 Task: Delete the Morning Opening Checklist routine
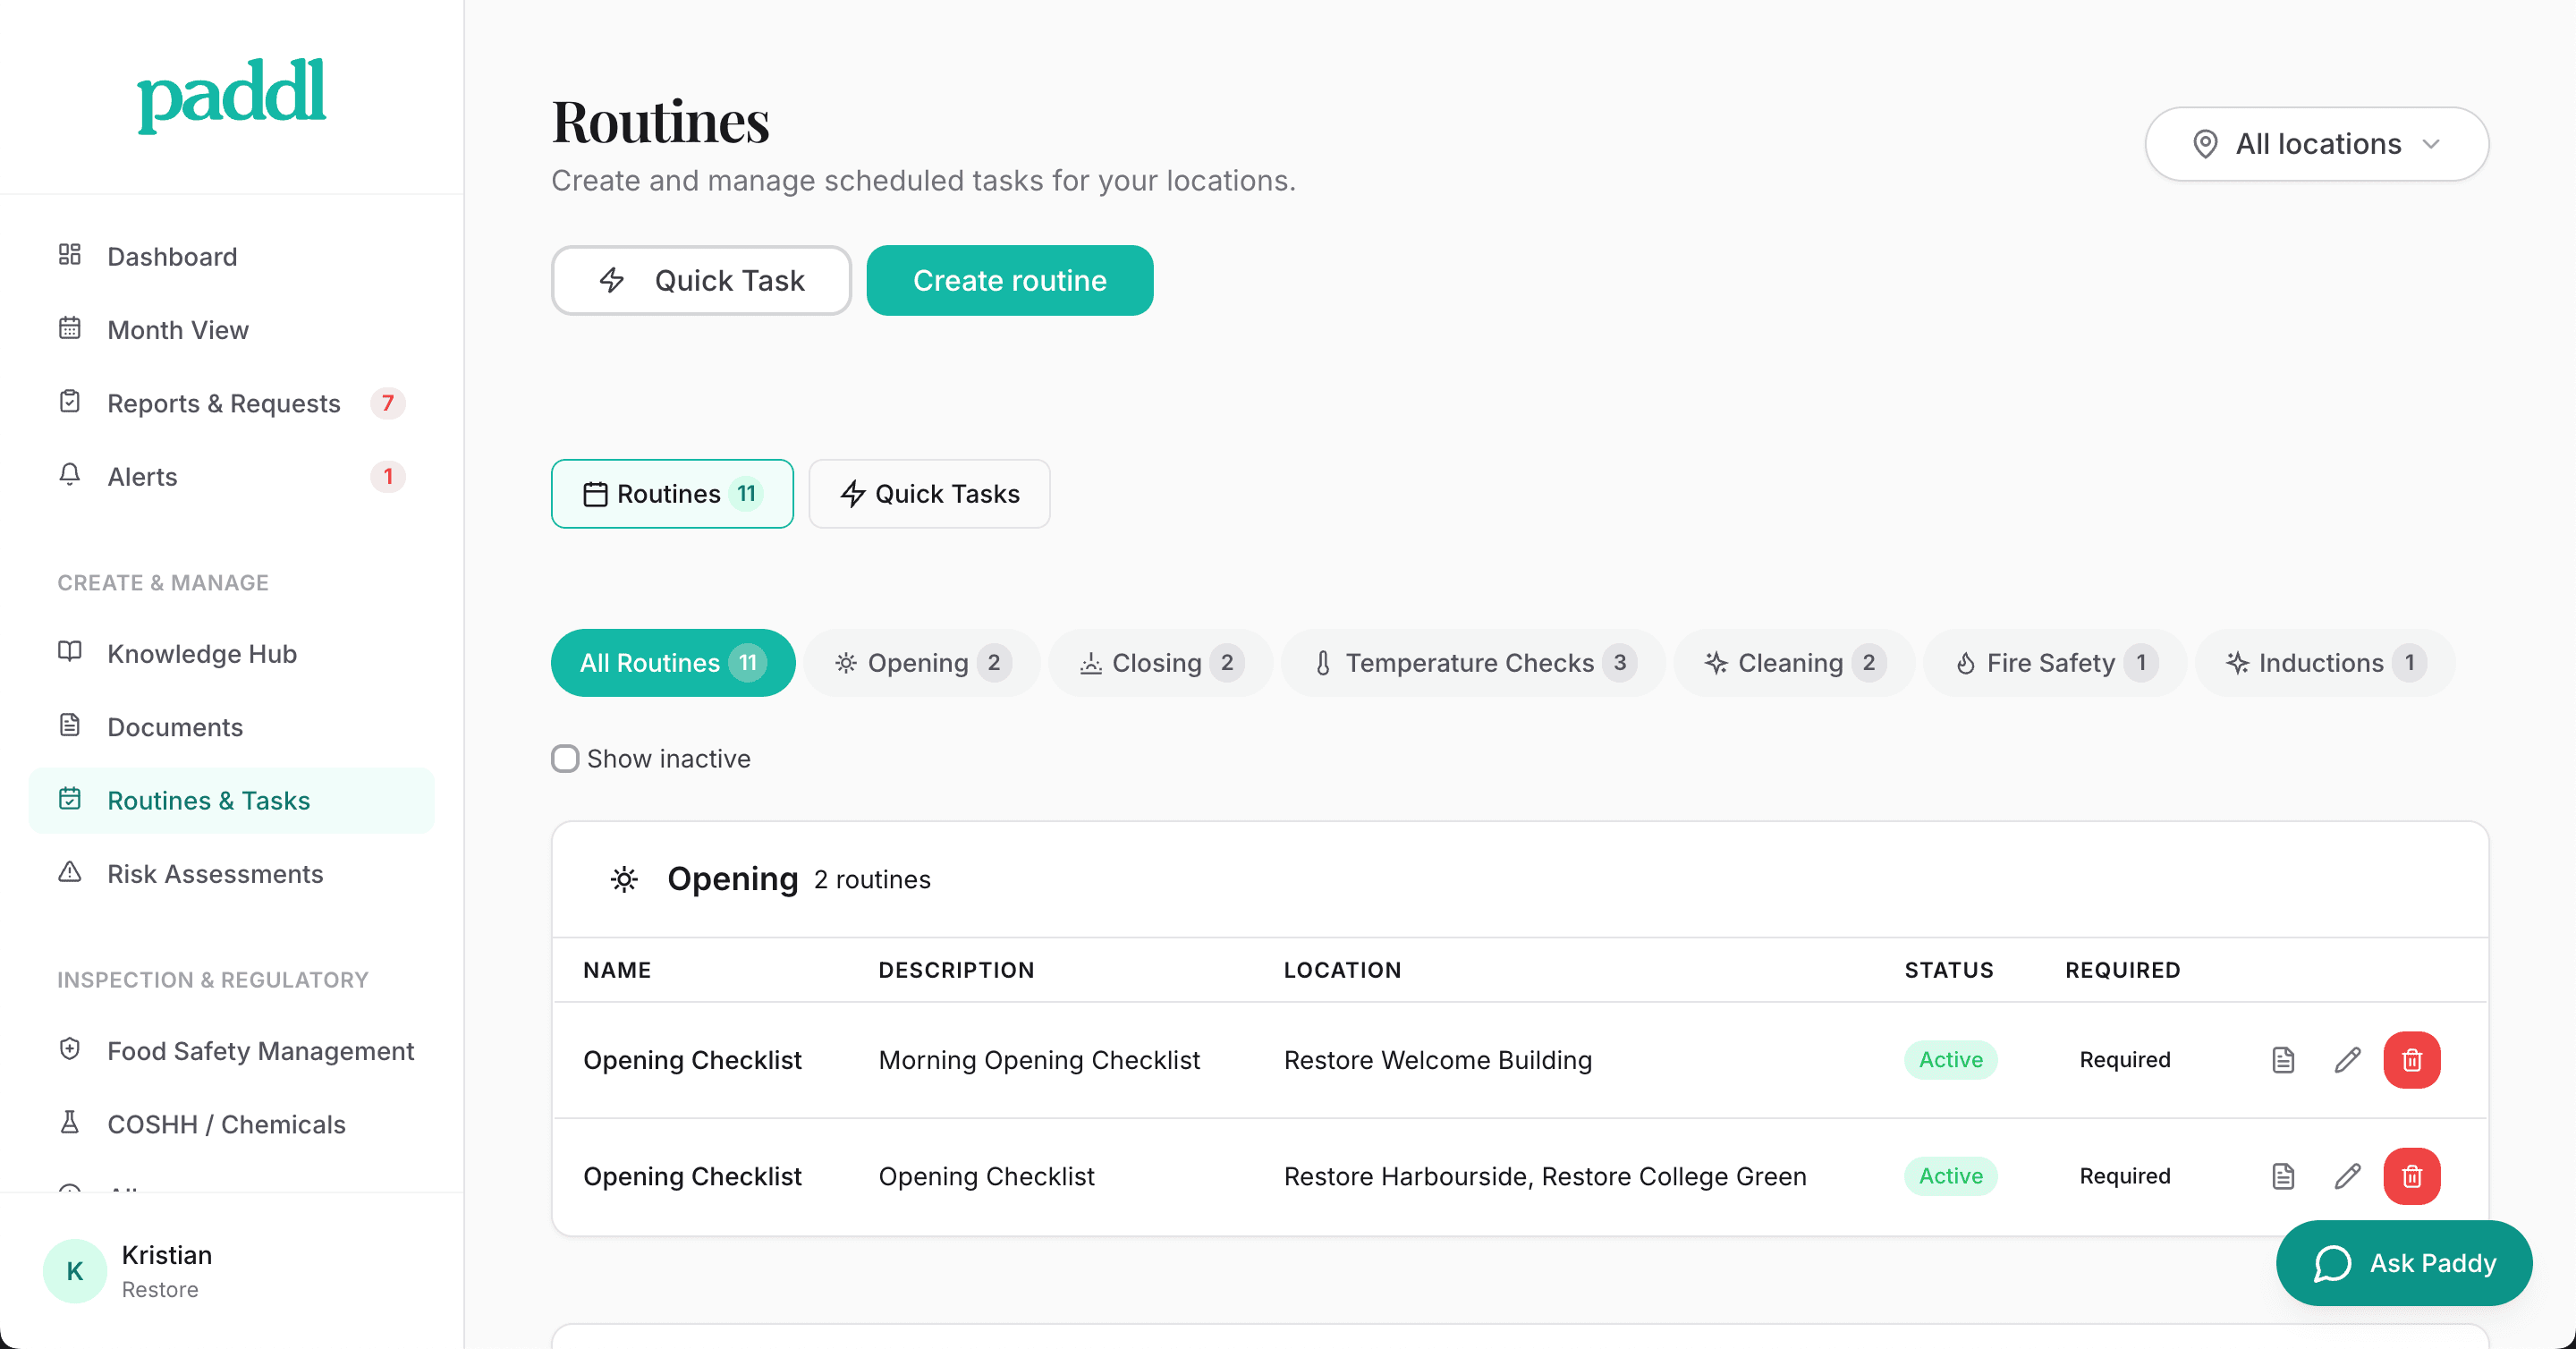[2411, 1060]
